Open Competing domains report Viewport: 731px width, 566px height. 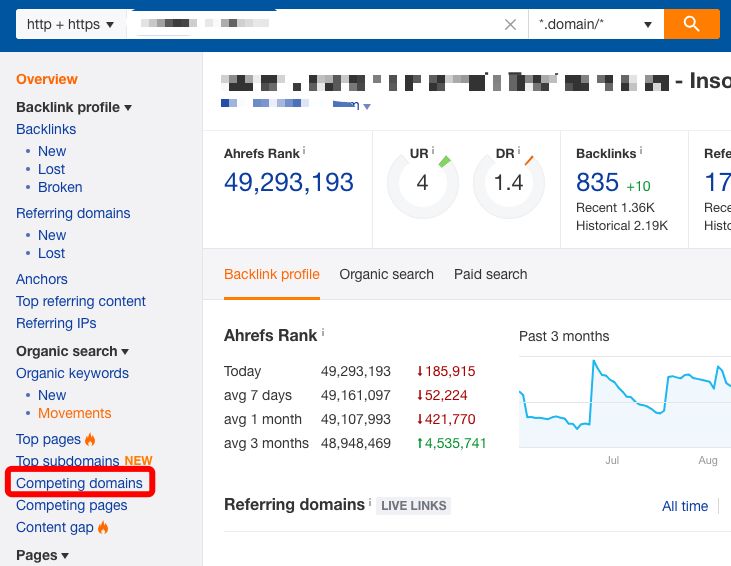[x=79, y=483]
